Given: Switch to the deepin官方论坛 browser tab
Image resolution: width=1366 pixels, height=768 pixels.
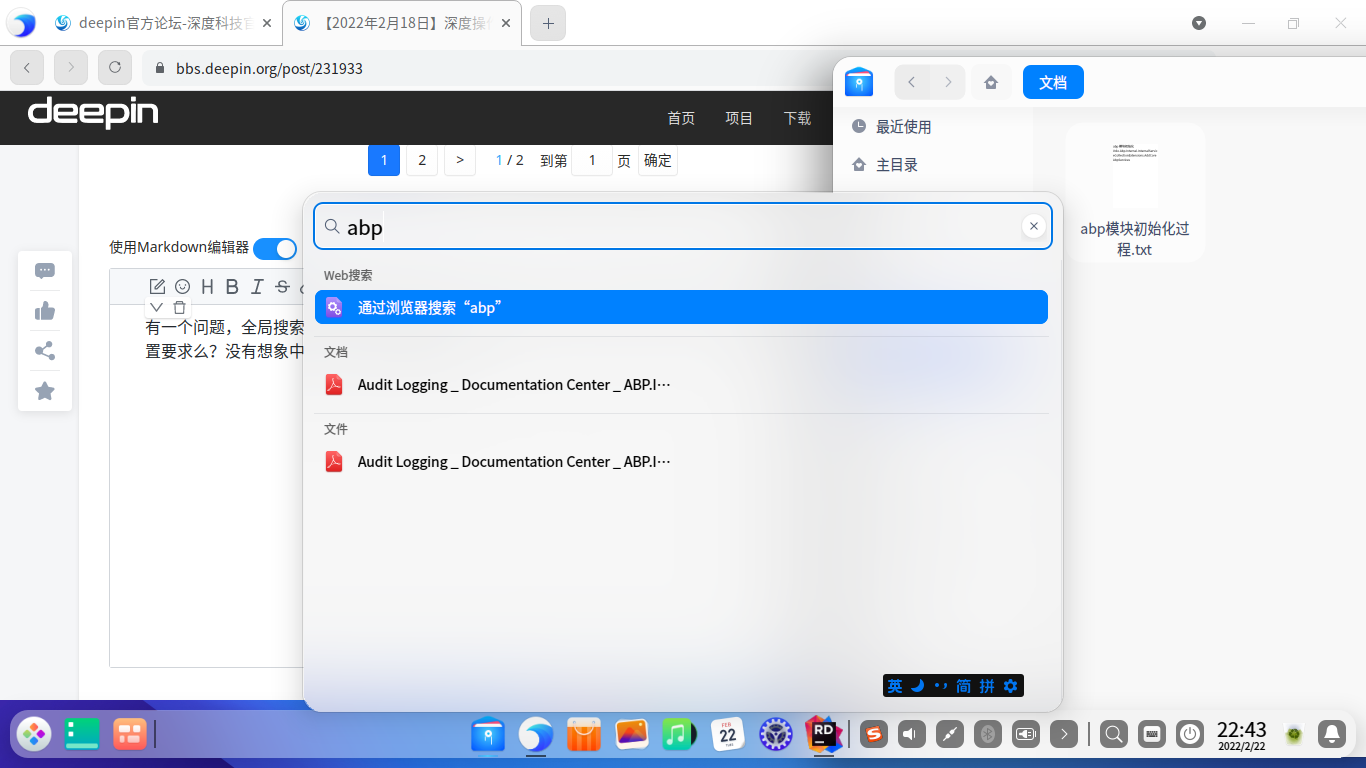Looking at the screenshot, I should 160,22.
